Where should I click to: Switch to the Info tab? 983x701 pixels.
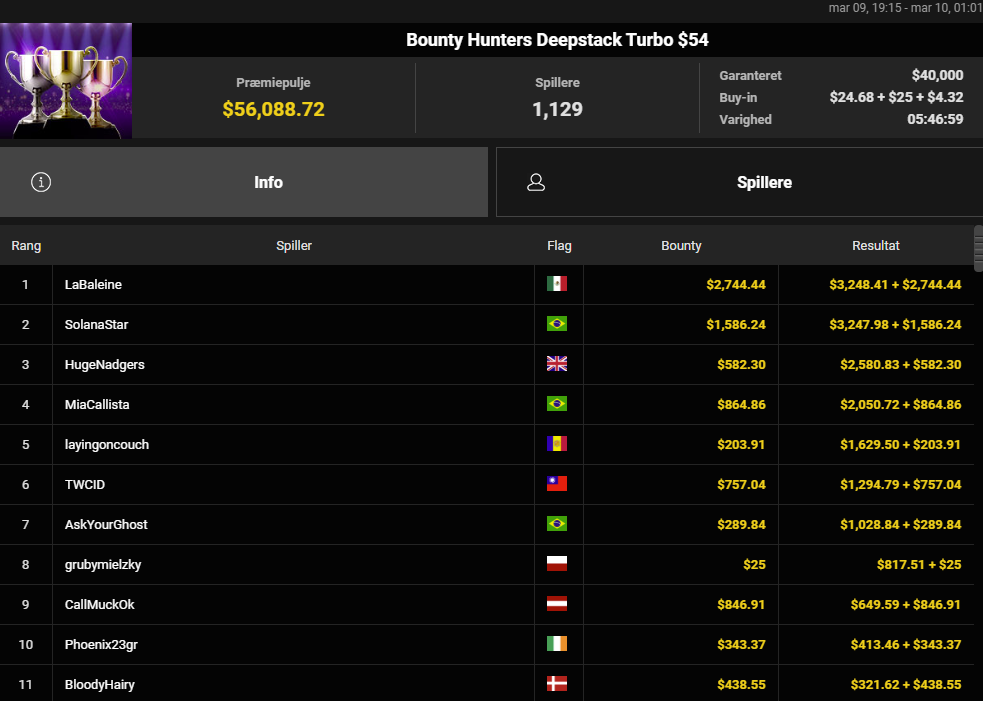[x=268, y=182]
